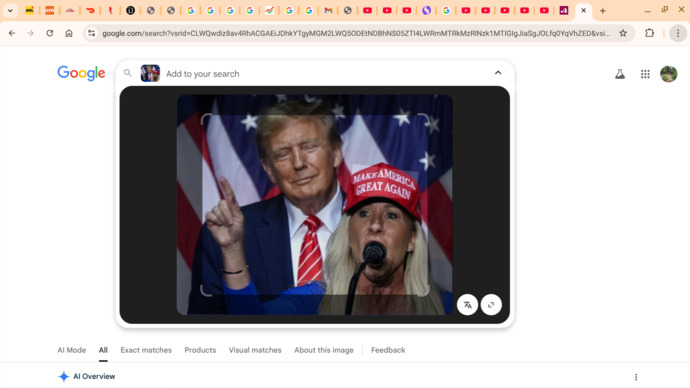The height and width of the screenshot is (388, 690).
Task: Click the Feedback link
Action: coord(388,350)
